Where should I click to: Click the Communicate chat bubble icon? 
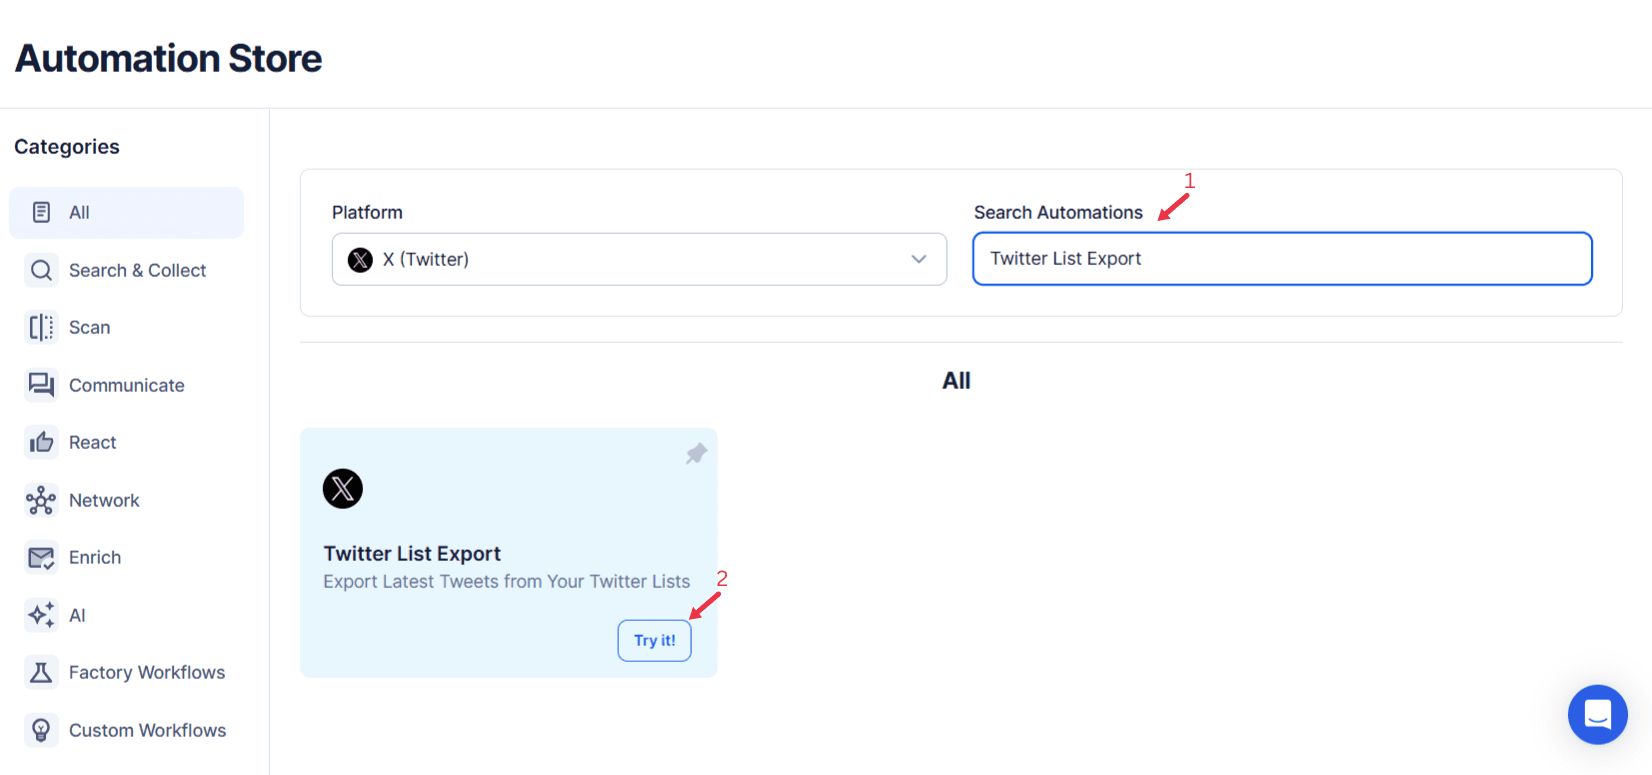click(x=40, y=385)
